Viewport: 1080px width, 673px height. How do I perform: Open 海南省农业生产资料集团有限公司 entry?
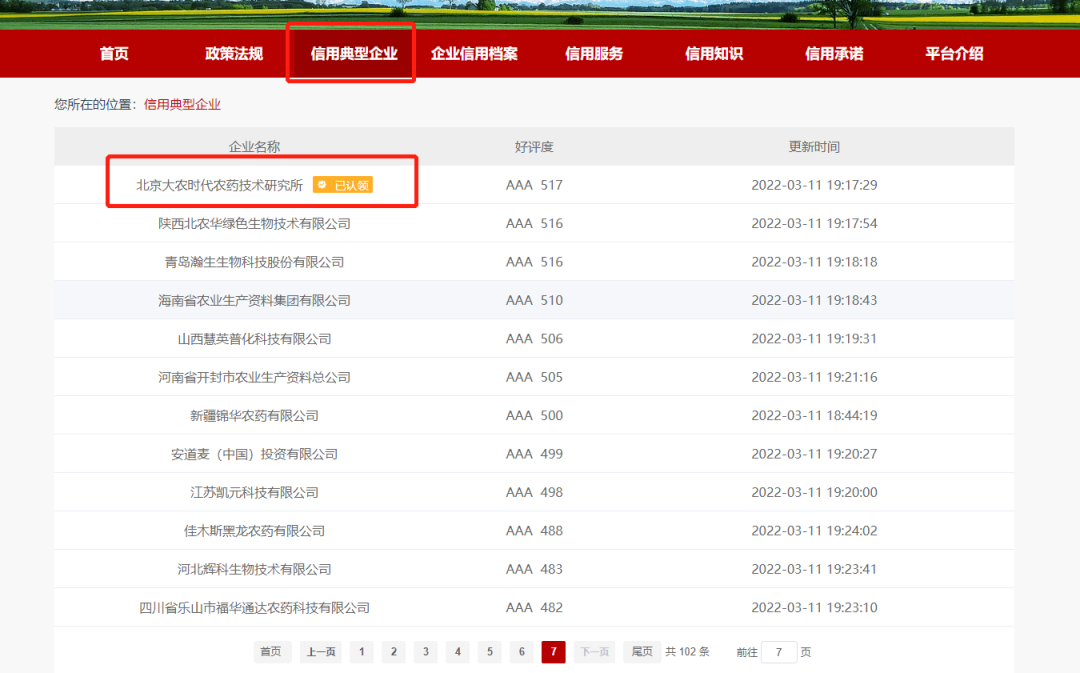pyautogui.click(x=254, y=300)
